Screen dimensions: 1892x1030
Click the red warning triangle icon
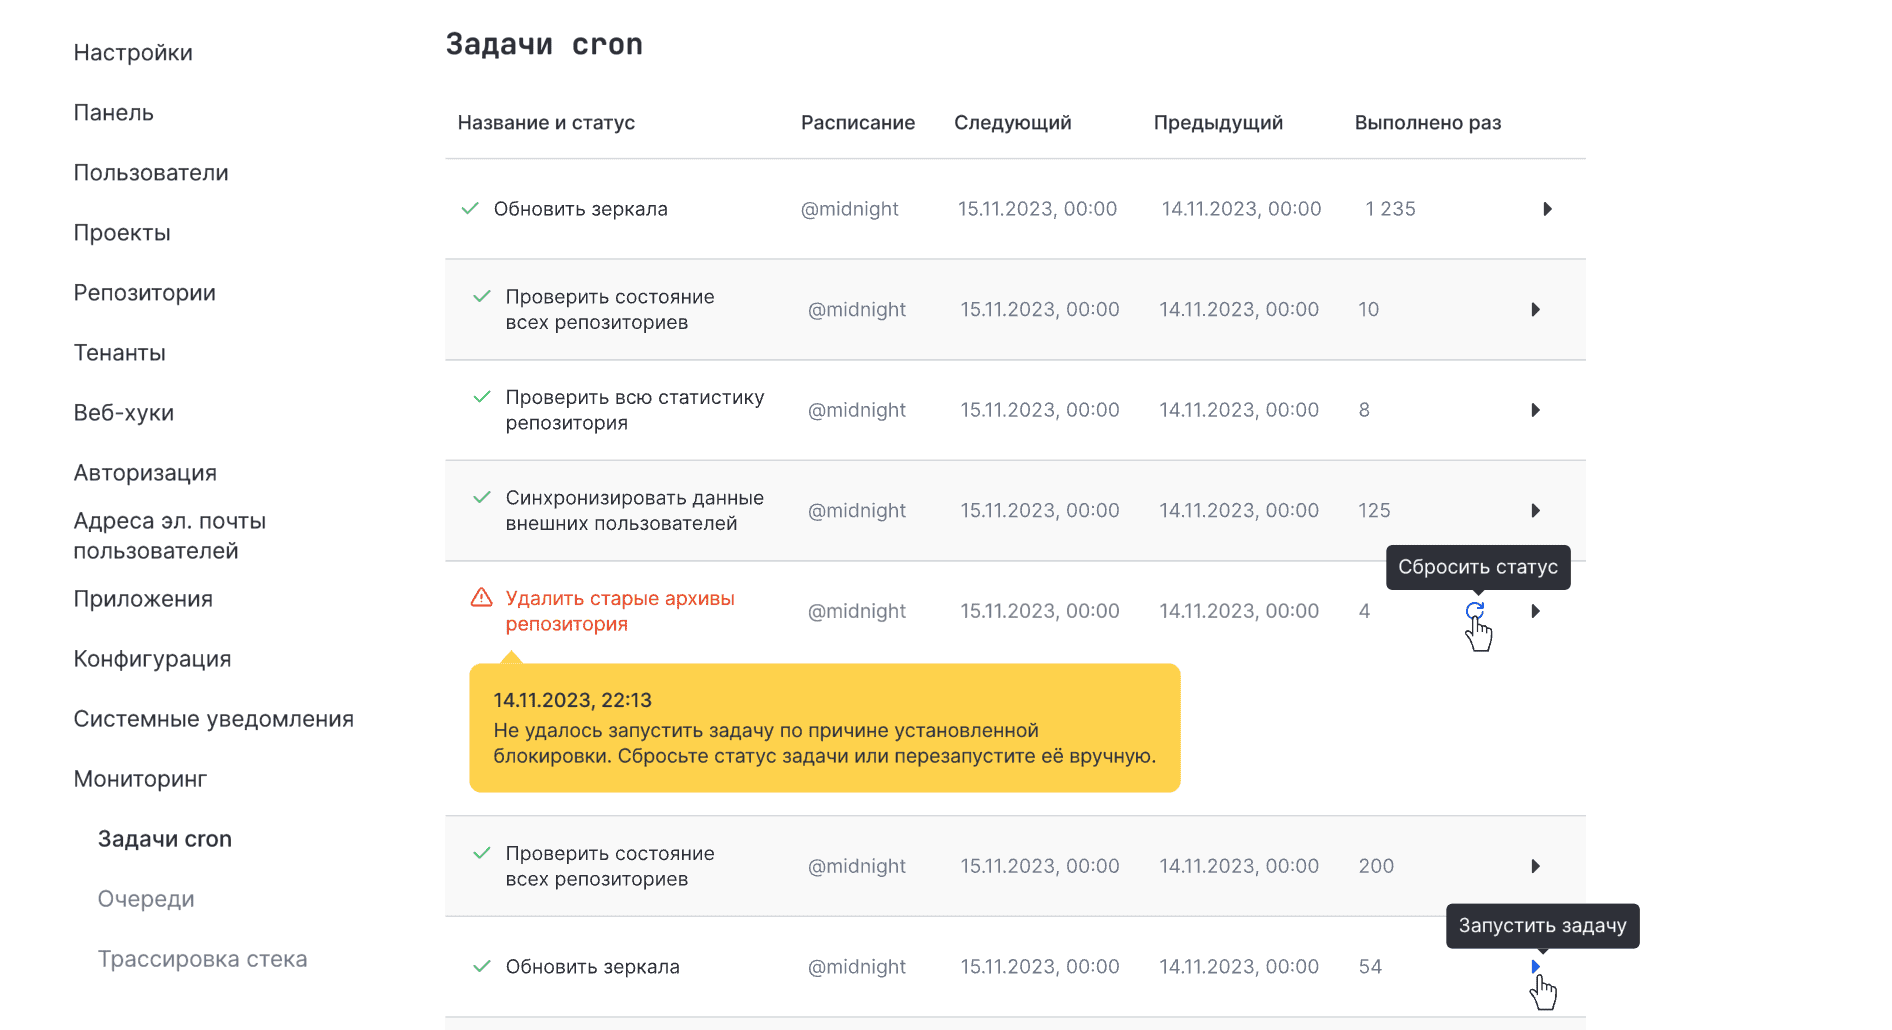(x=481, y=598)
